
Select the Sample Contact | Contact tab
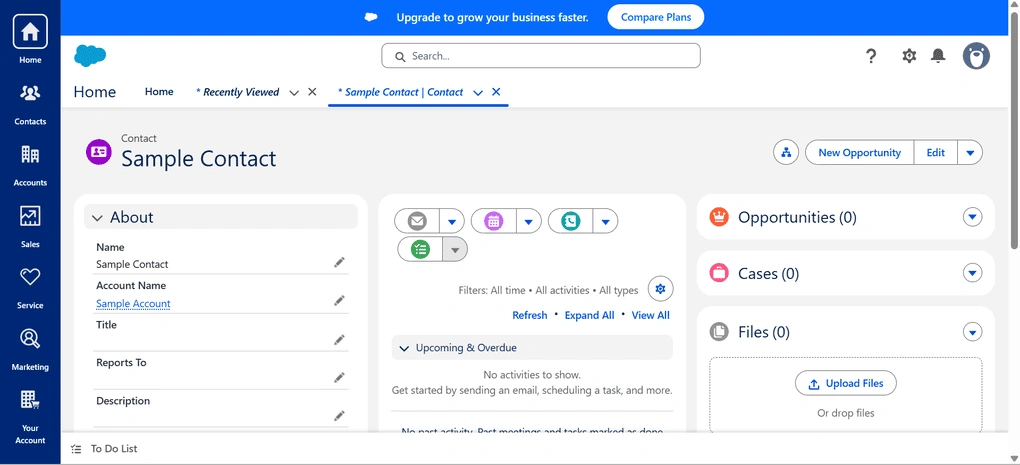(401, 92)
